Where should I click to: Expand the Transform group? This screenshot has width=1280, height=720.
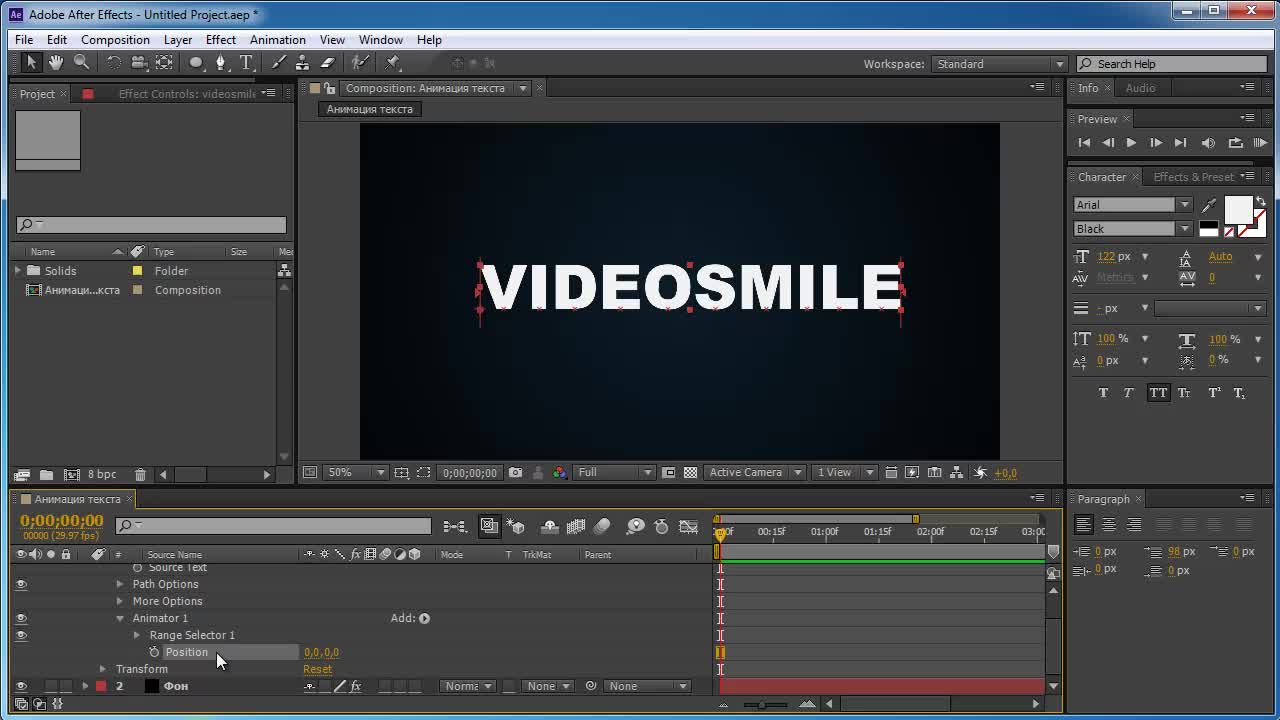pos(103,669)
